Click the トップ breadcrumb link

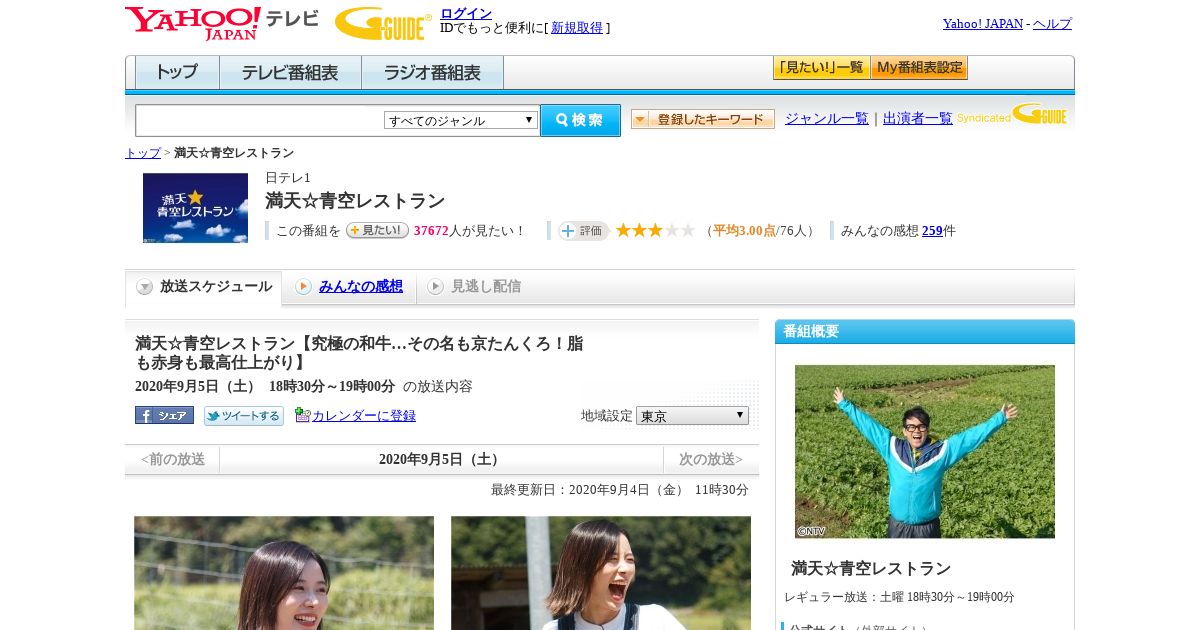(143, 153)
